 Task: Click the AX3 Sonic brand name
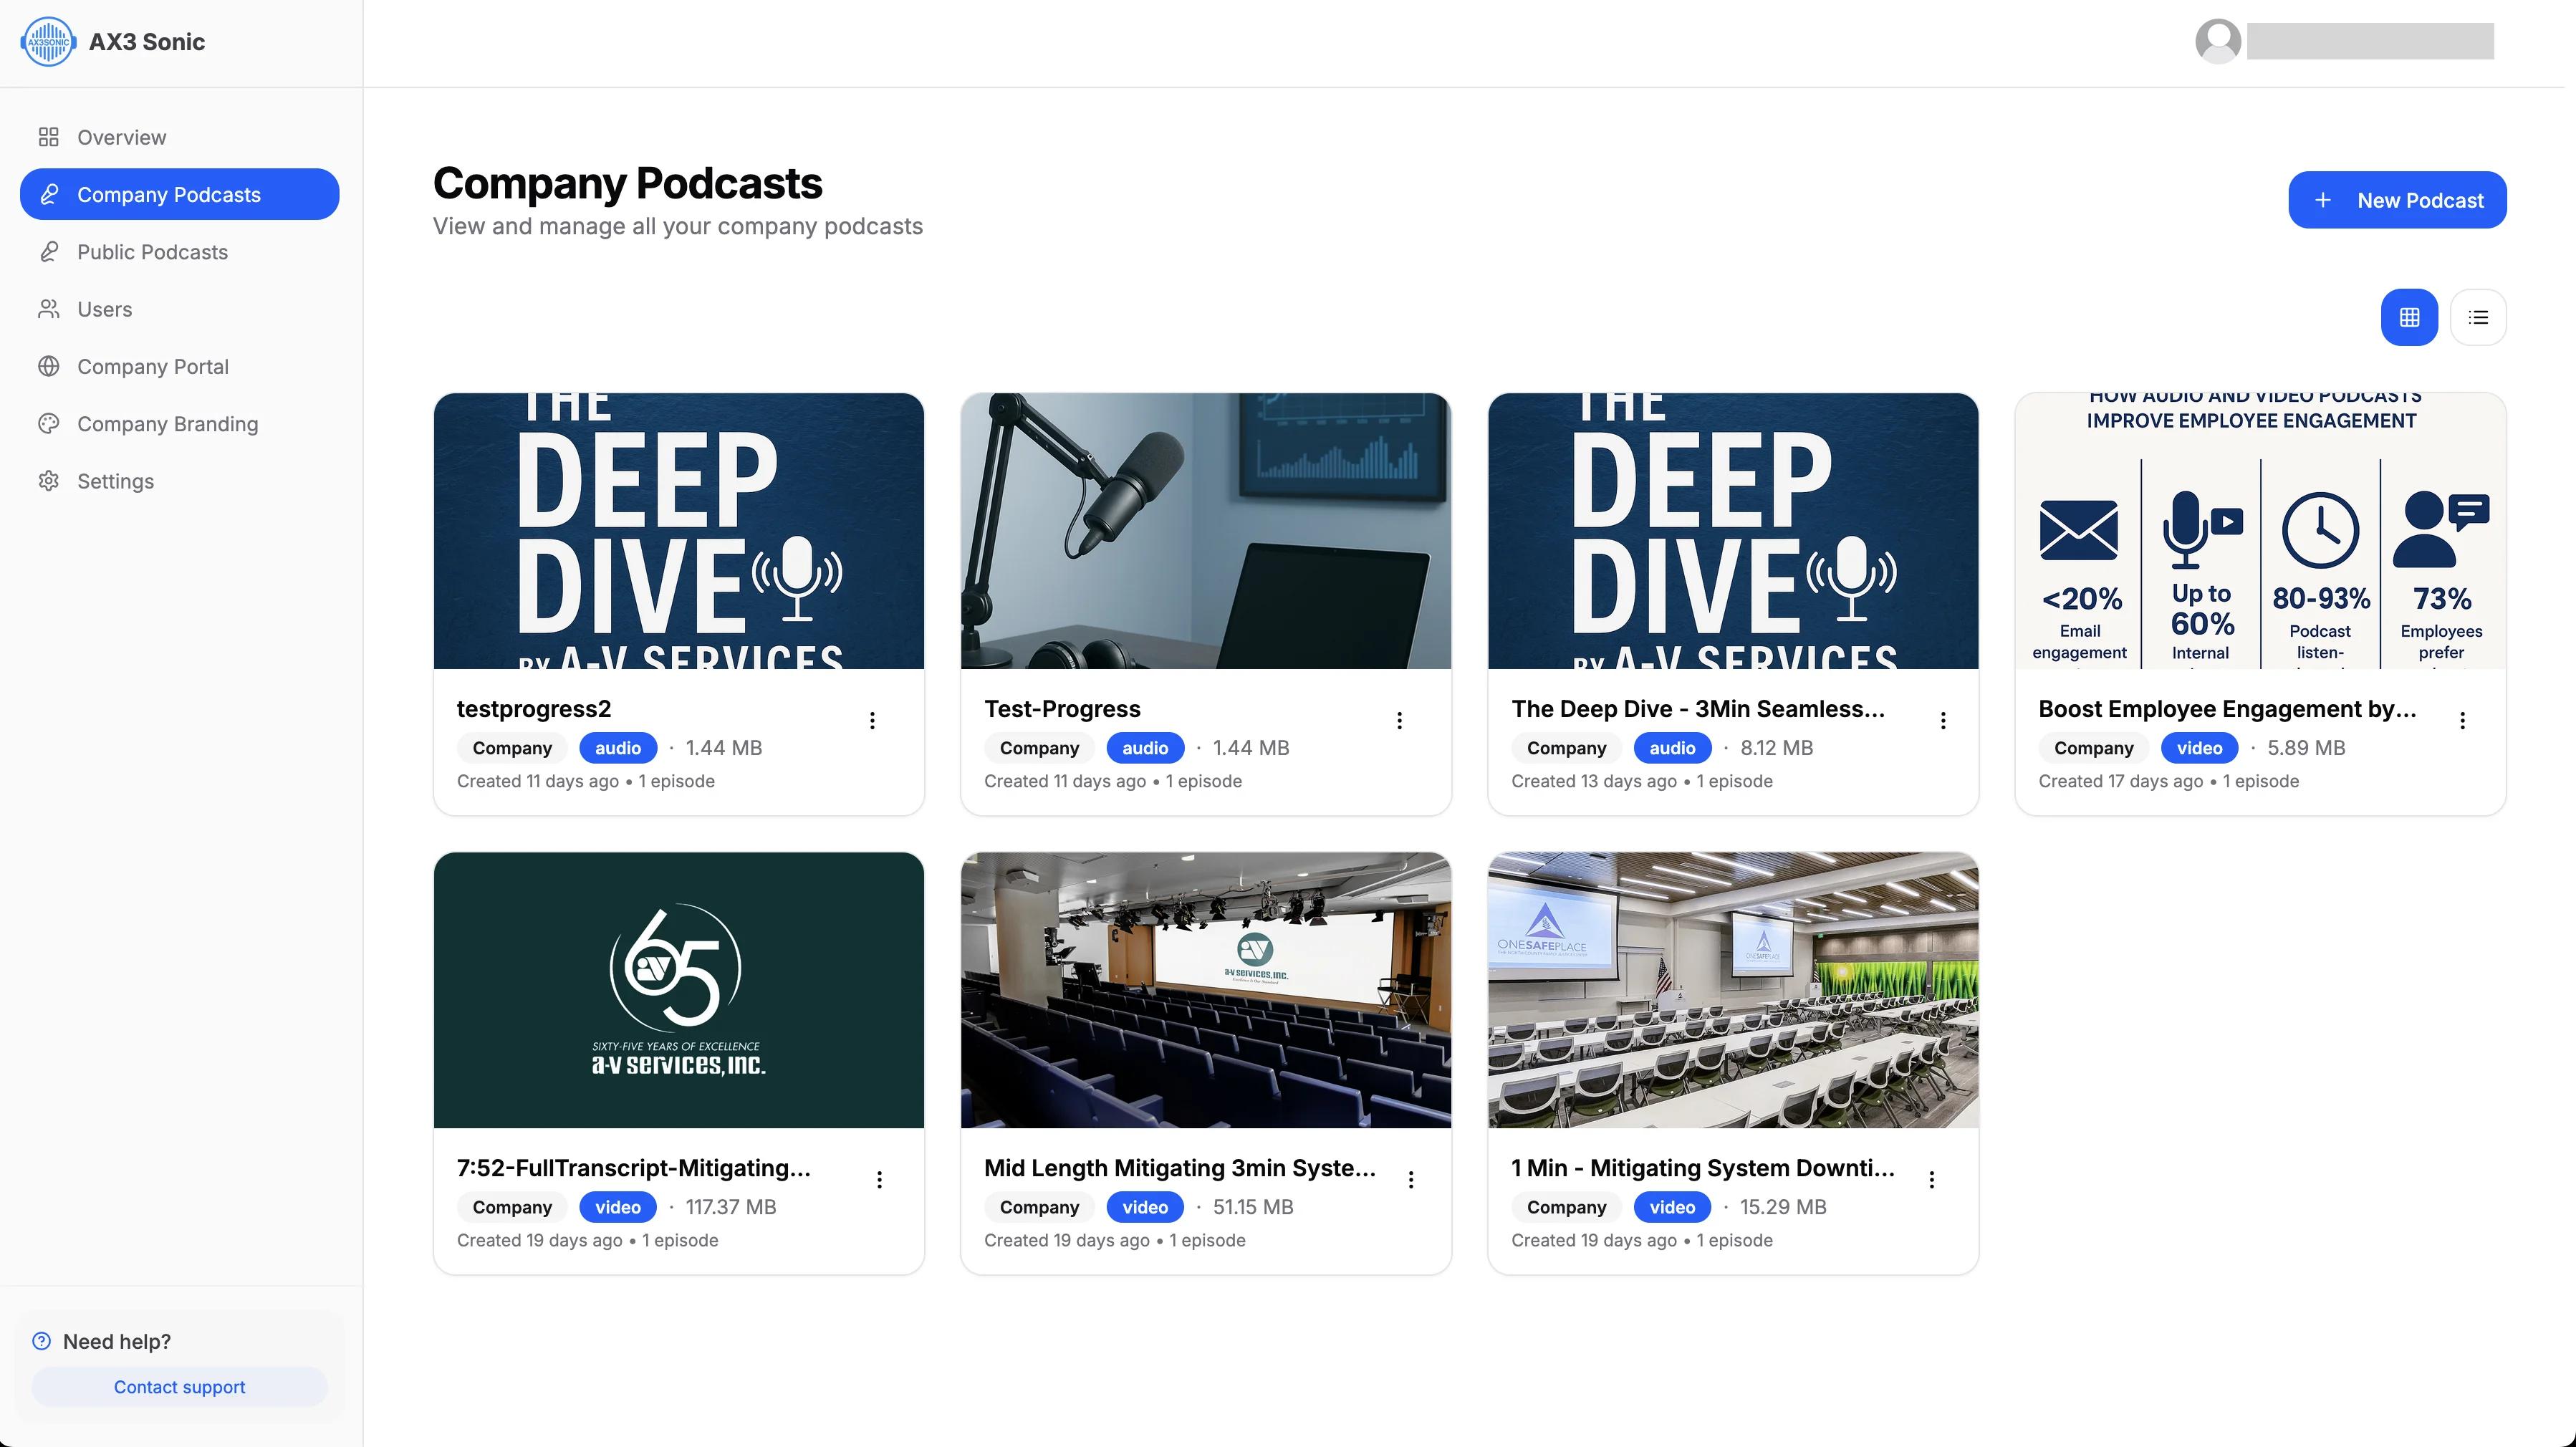click(147, 42)
